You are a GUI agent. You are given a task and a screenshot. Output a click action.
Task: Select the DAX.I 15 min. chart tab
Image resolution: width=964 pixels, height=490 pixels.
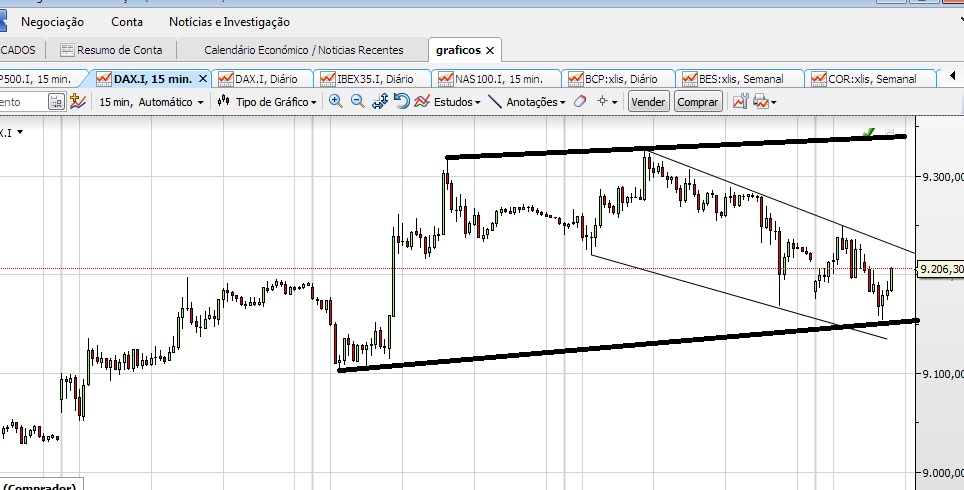[x=153, y=79]
